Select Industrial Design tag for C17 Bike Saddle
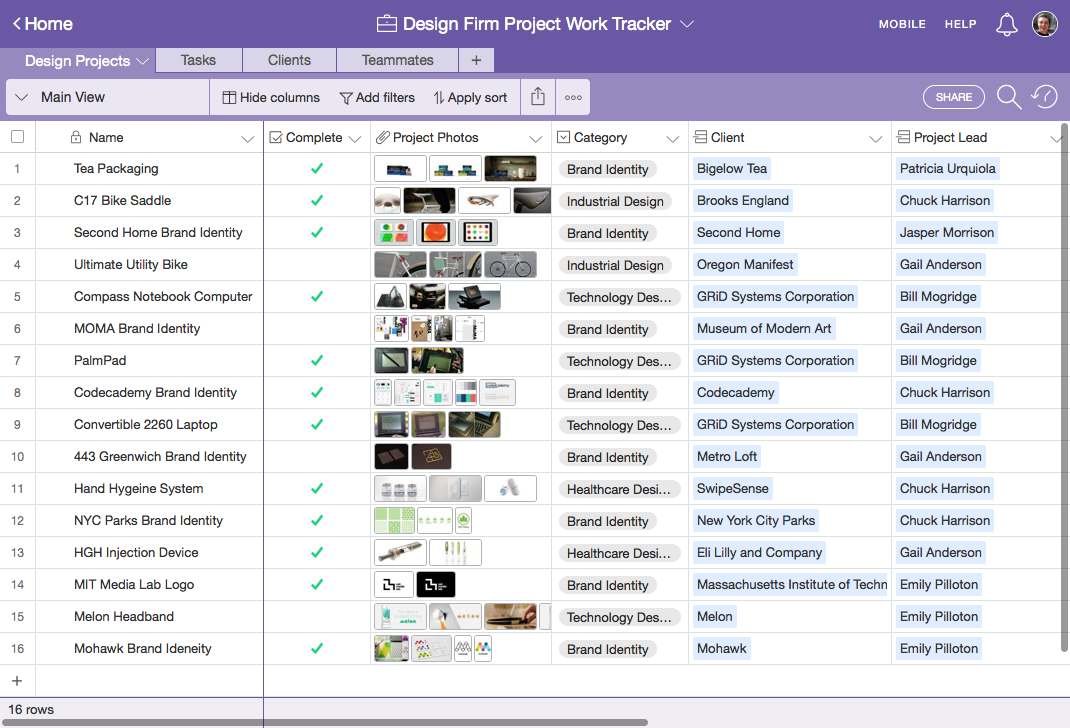 (615, 201)
